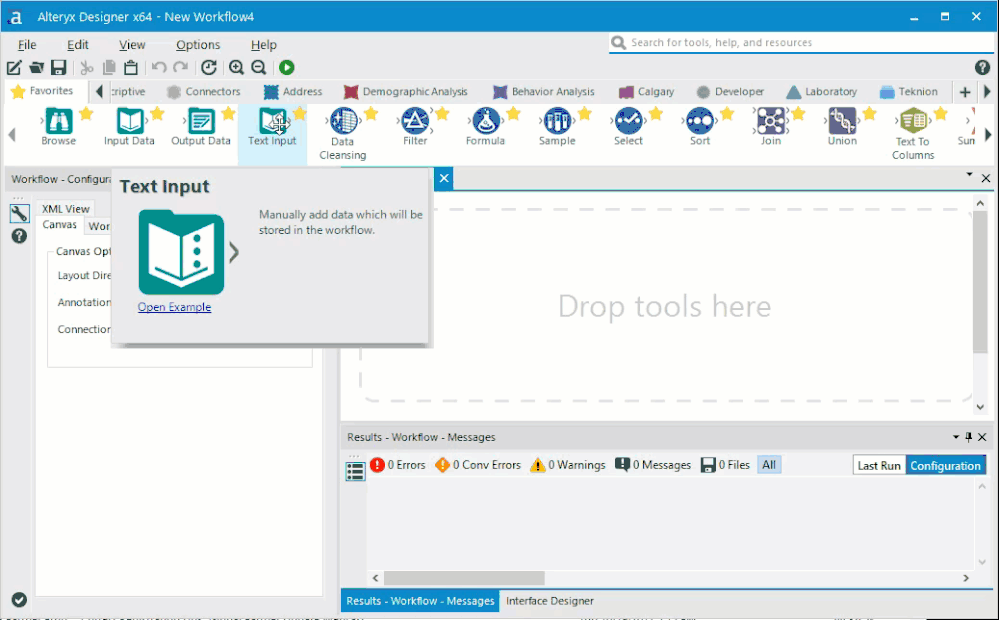Filter results by 0 Warnings
This screenshot has height=620, width=999.
[568, 465]
